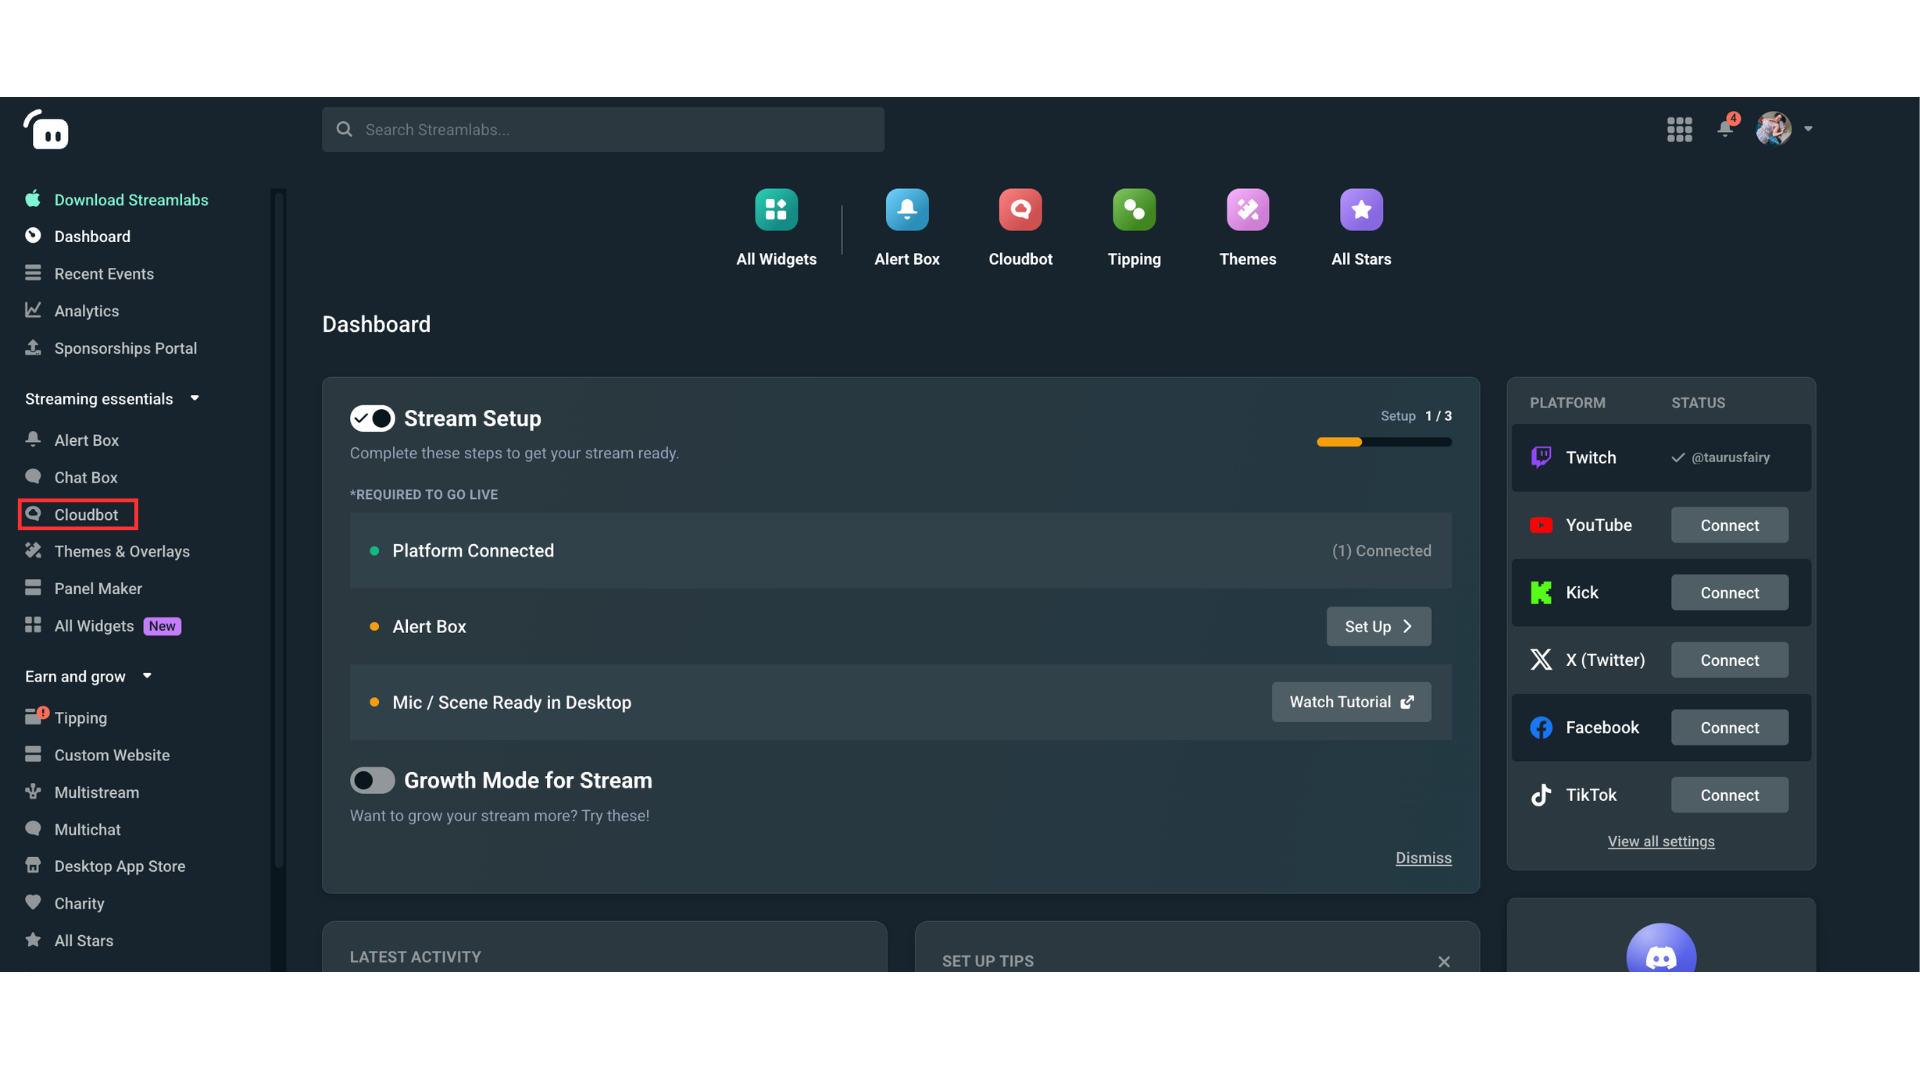Click the Twitch platform icon
Image resolution: width=1920 pixels, height=1080 pixels.
click(x=1541, y=458)
